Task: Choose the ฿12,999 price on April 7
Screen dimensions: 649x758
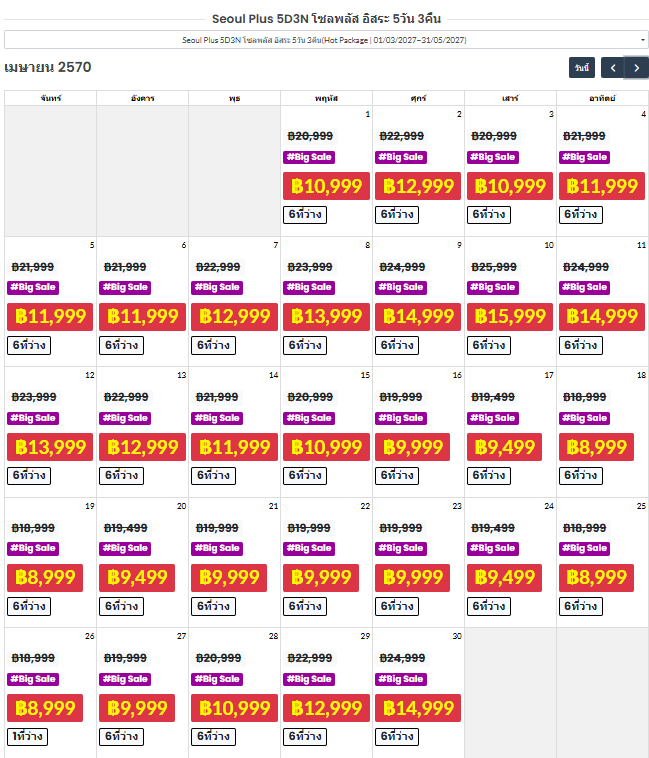Action: [x=234, y=317]
